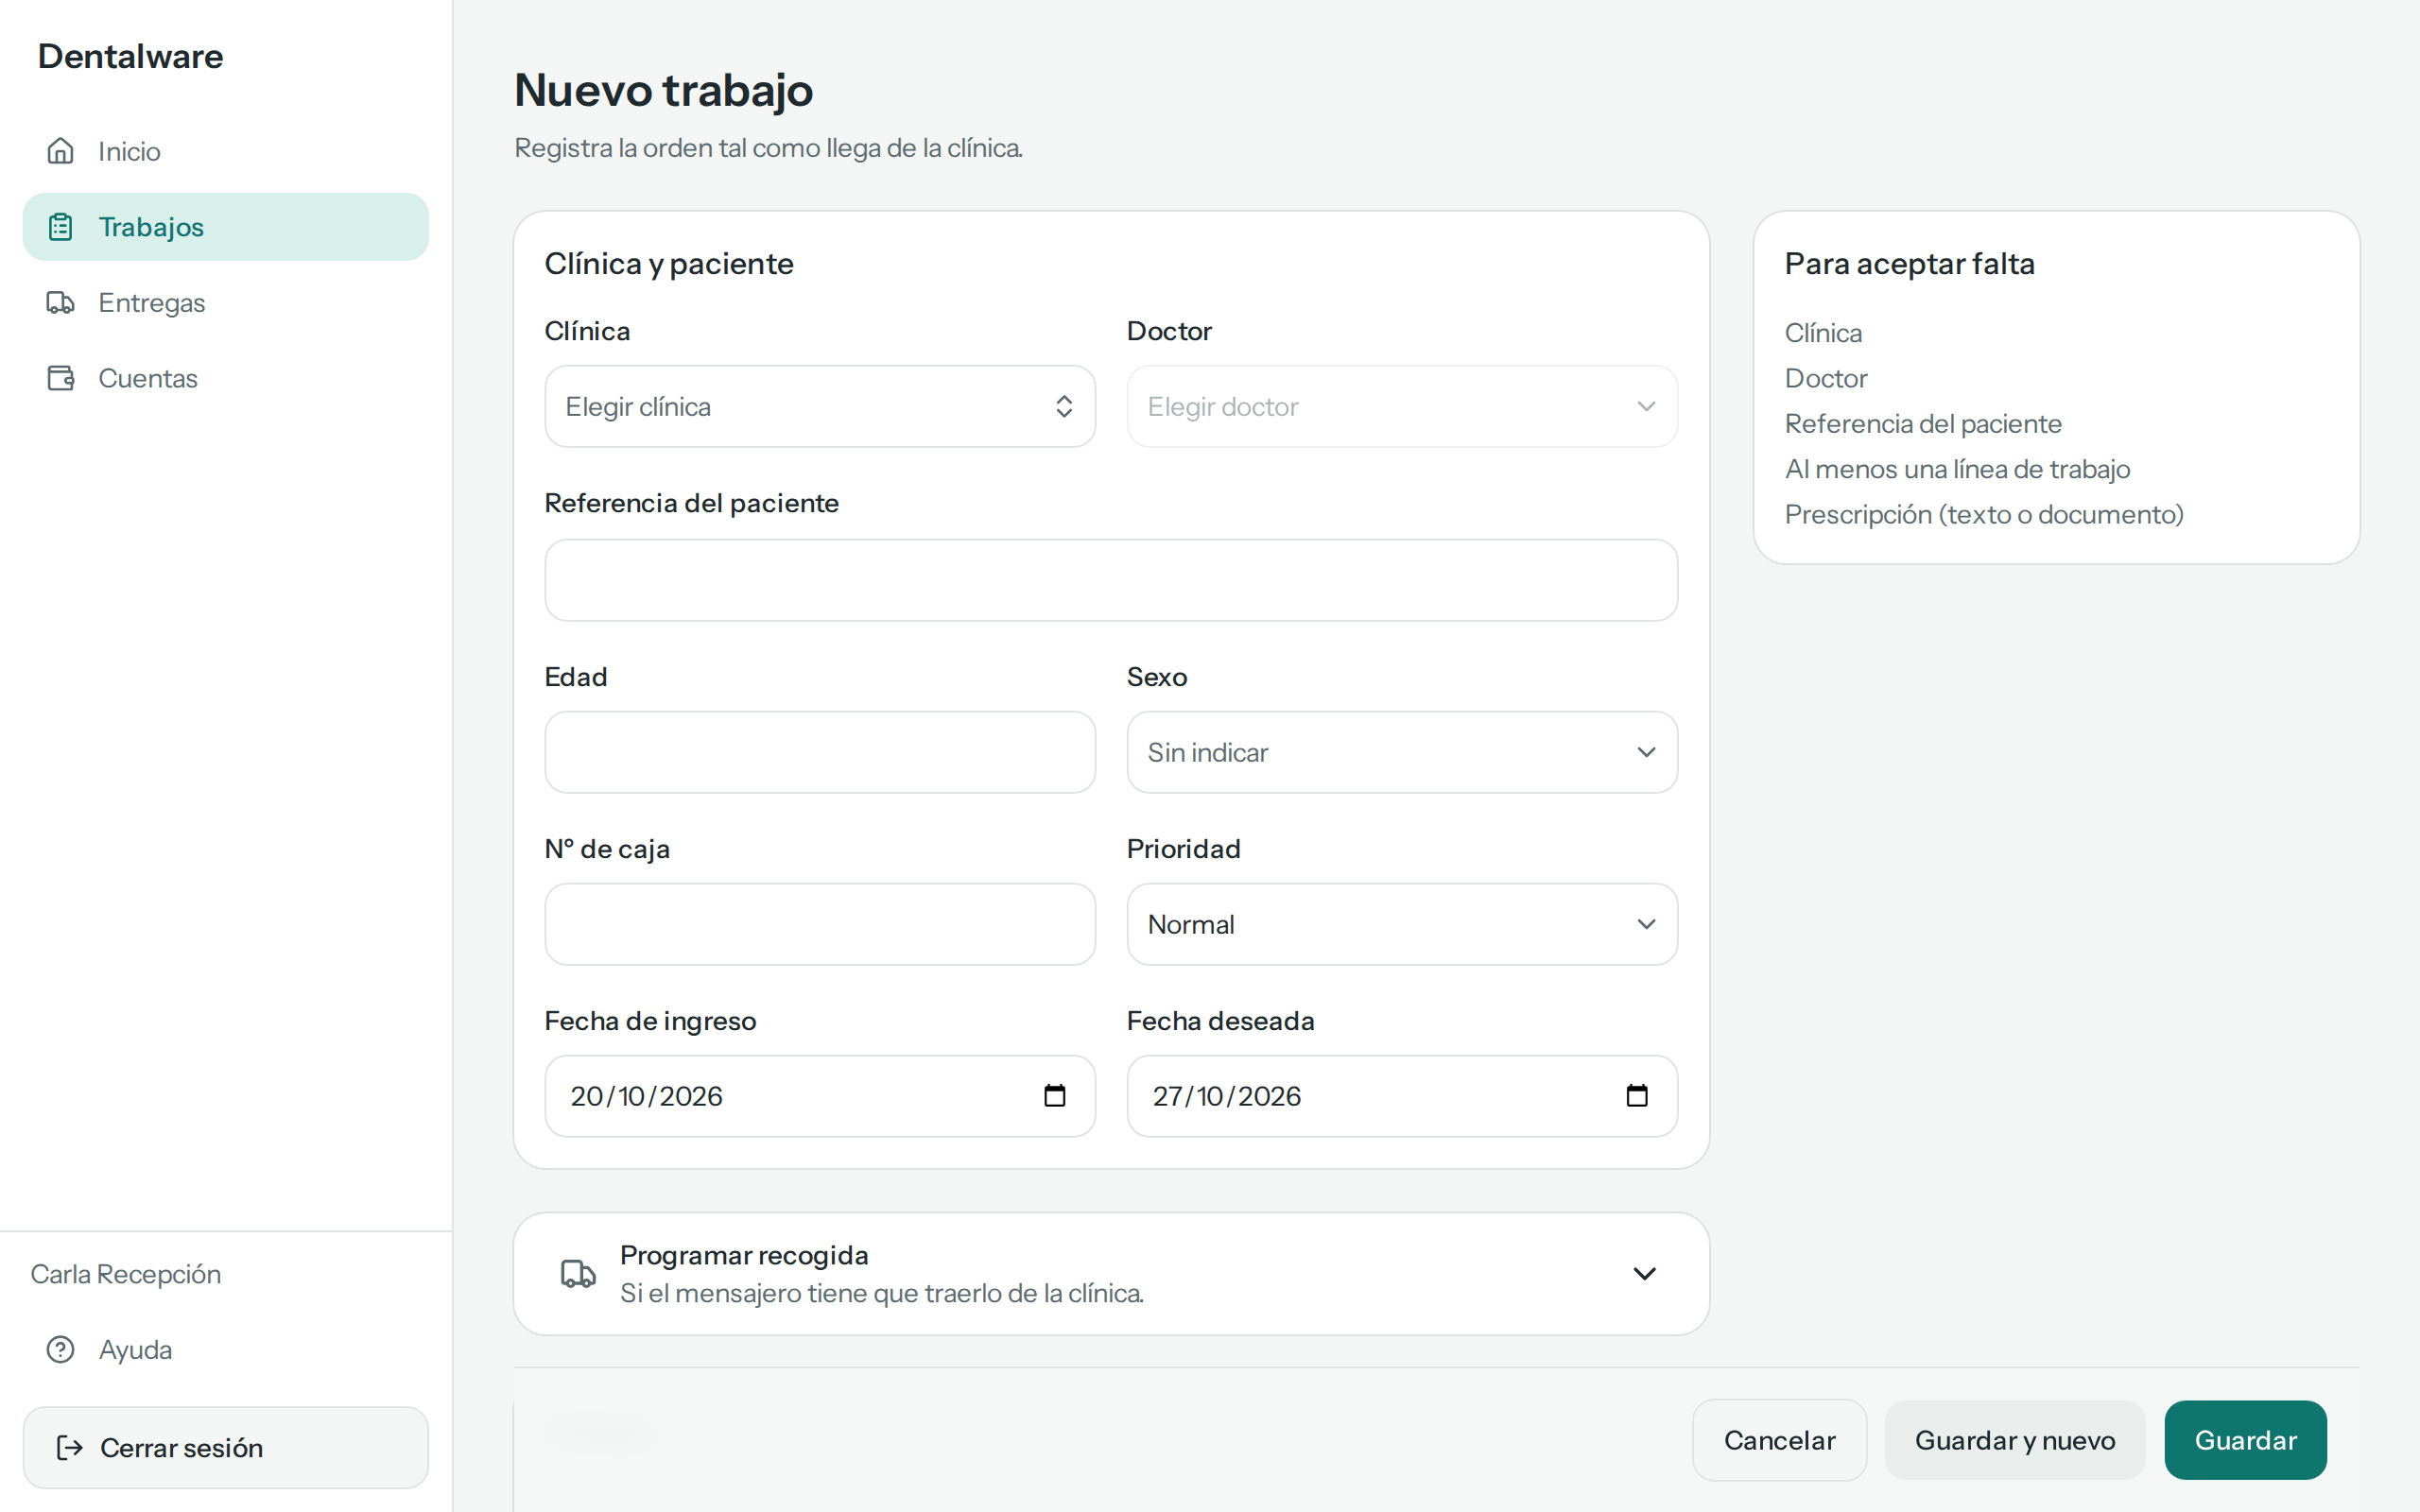Screen dimensions: 2420x1512
Task: Open Cuentas from the sidebar
Action: 226,378
